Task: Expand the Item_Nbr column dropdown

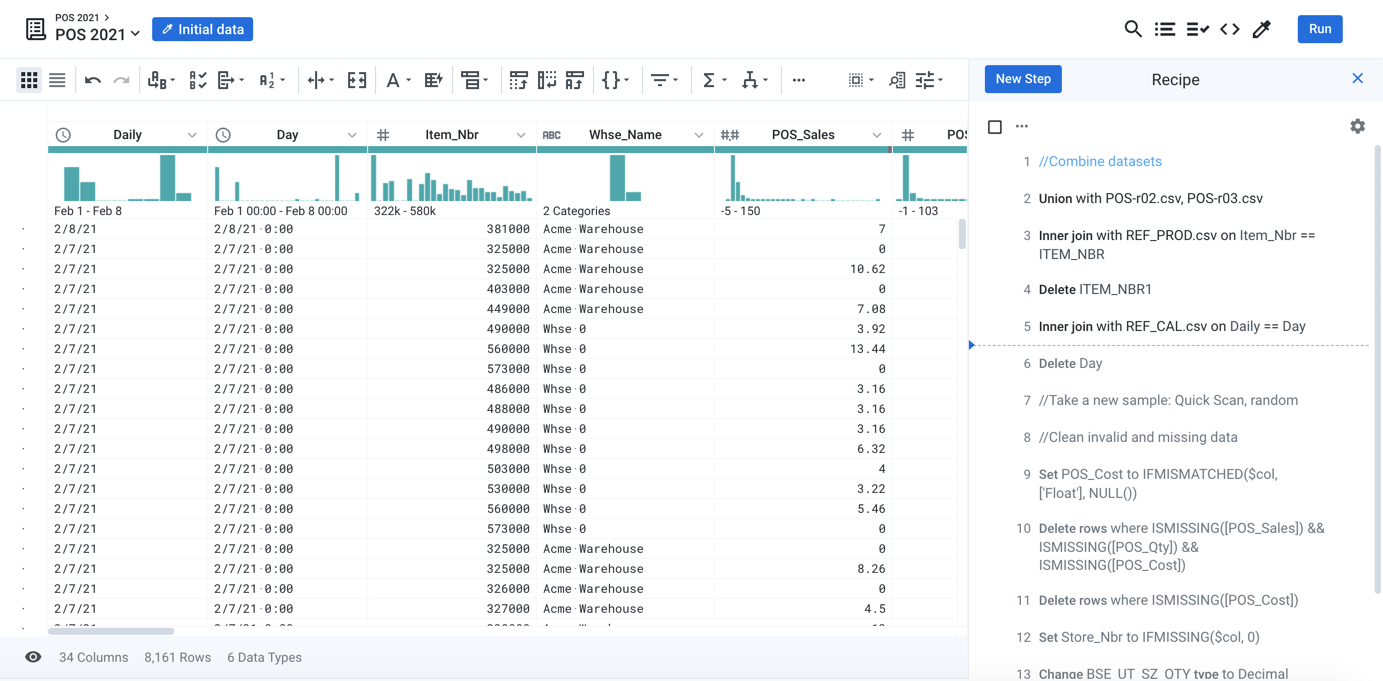Action: coord(521,135)
